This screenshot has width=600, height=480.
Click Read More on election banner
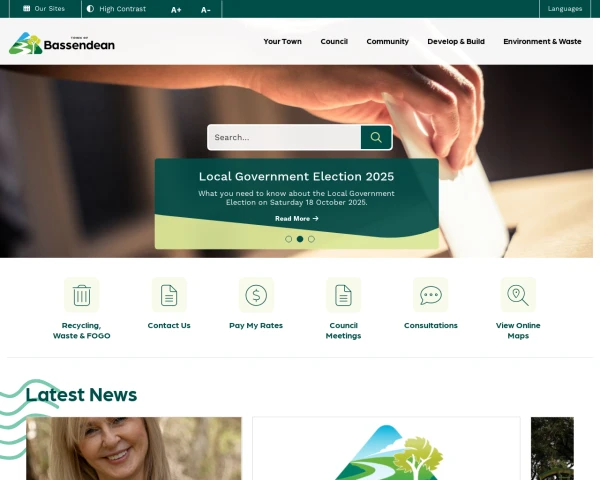tap(297, 219)
